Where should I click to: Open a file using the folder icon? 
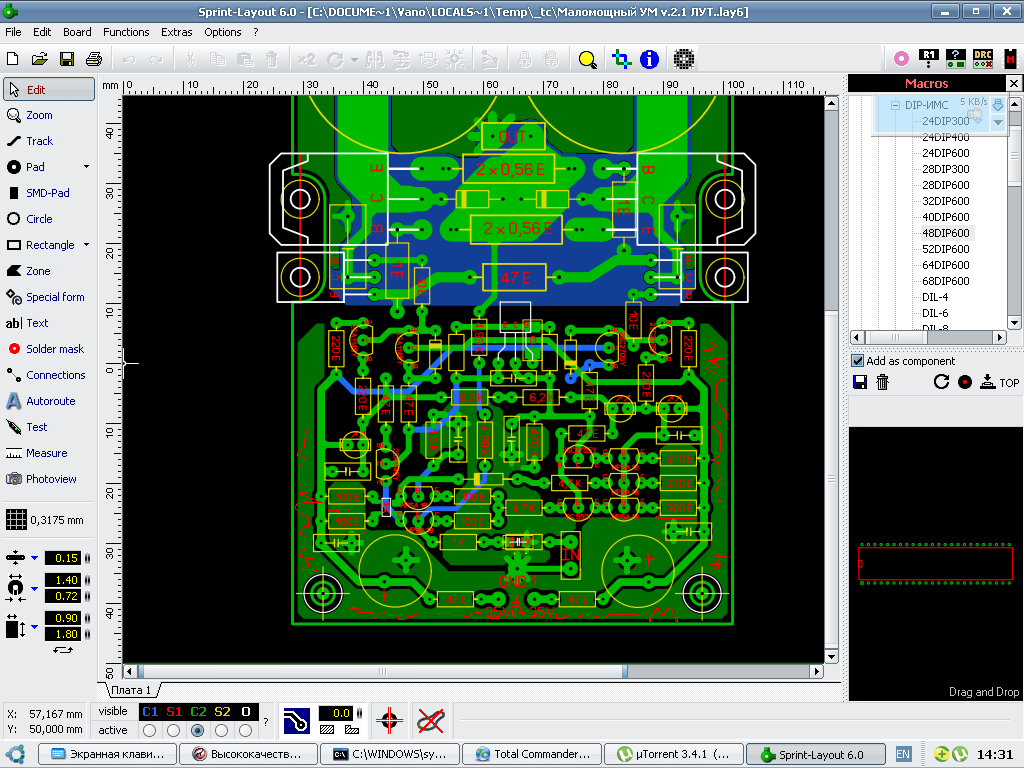(x=39, y=59)
